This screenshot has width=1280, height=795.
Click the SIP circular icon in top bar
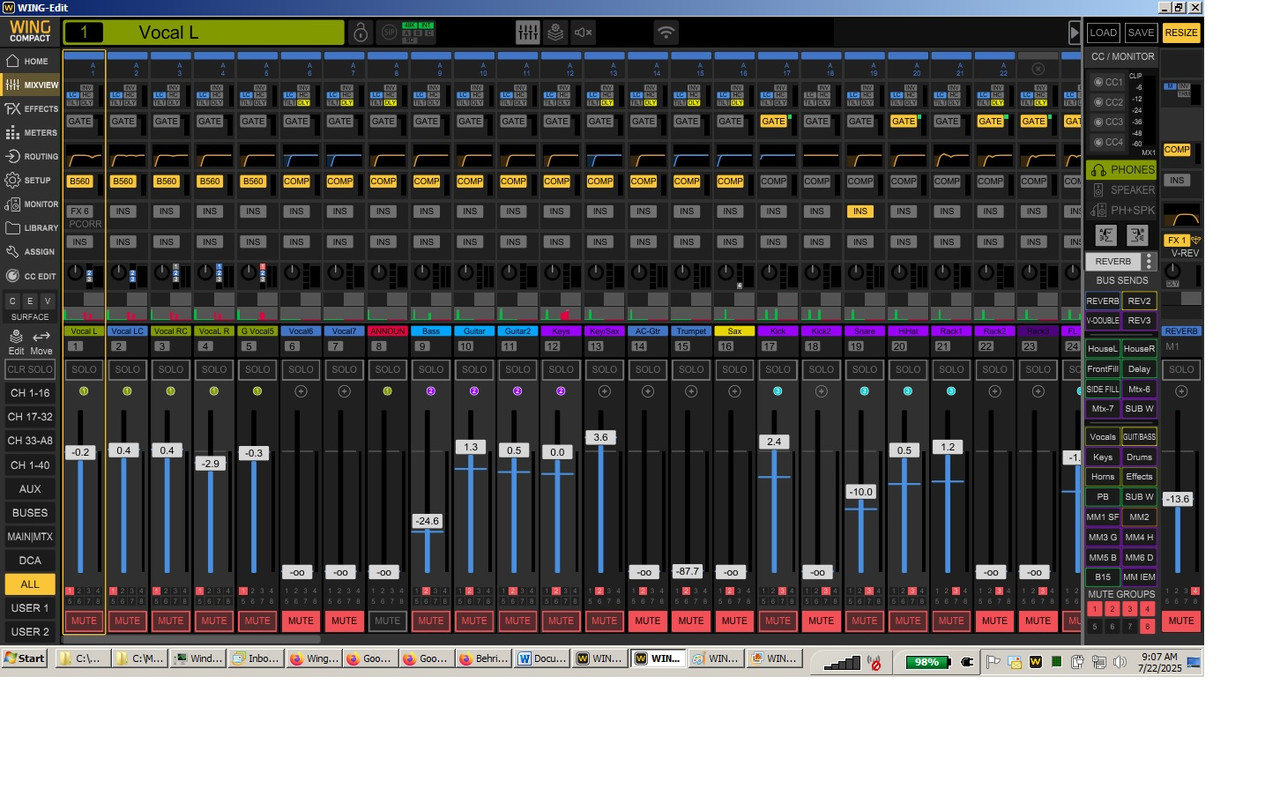click(x=387, y=33)
